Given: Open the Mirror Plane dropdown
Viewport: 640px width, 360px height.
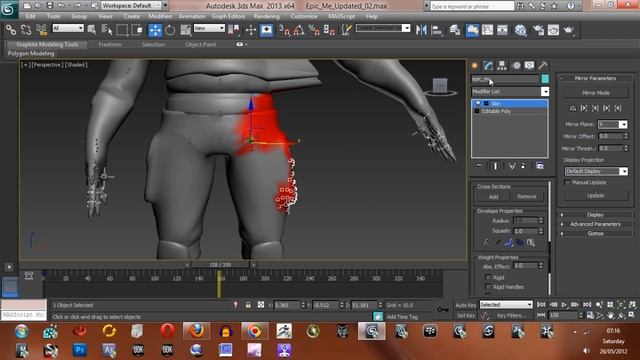Looking at the screenshot, I should (x=612, y=124).
